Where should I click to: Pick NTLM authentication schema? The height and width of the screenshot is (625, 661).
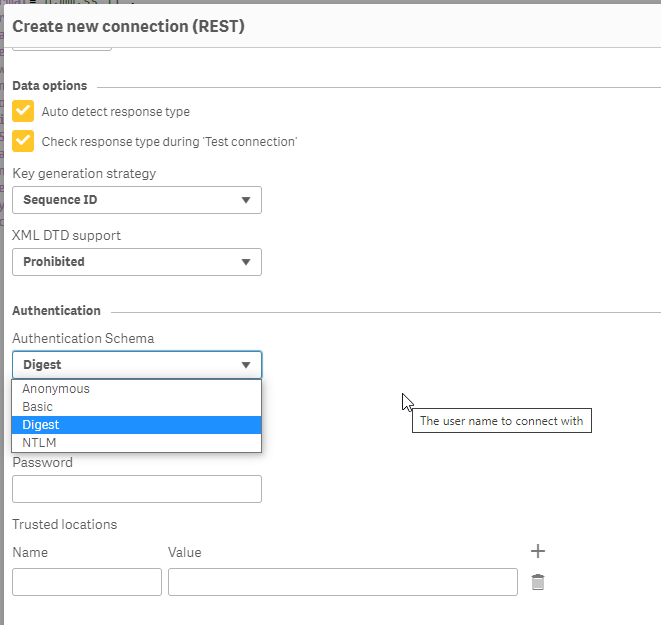click(x=38, y=442)
